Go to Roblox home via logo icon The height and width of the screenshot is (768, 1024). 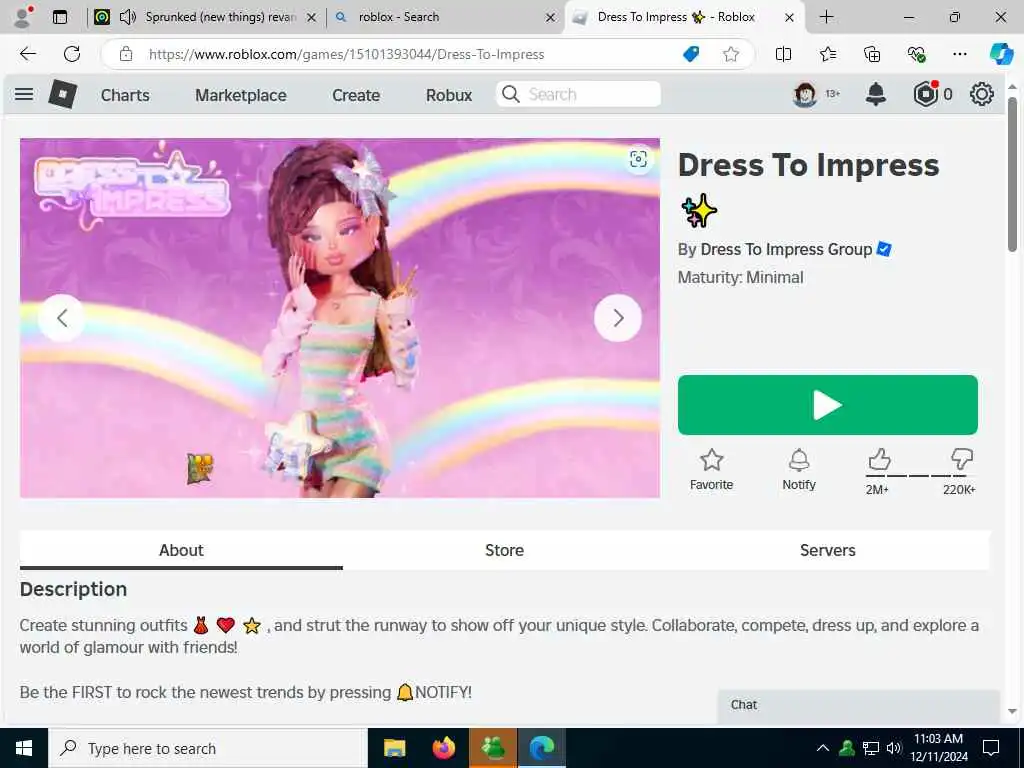pyautogui.click(x=63, y=94)
